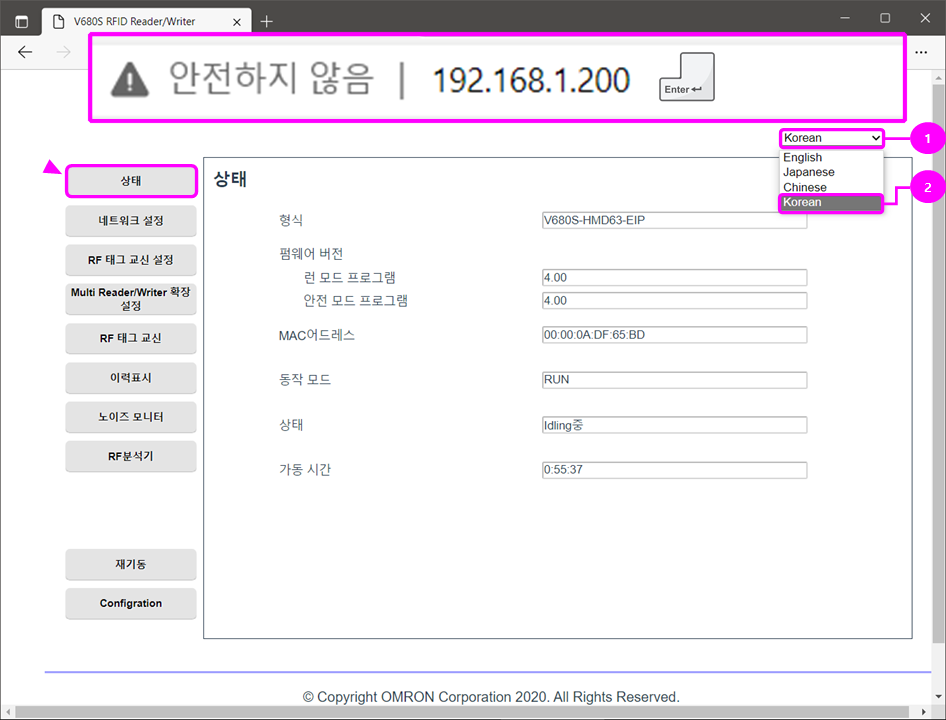Open the RF 태그 교신 page
The width and height of the screenshot is (946, 720).
point(131,339)
